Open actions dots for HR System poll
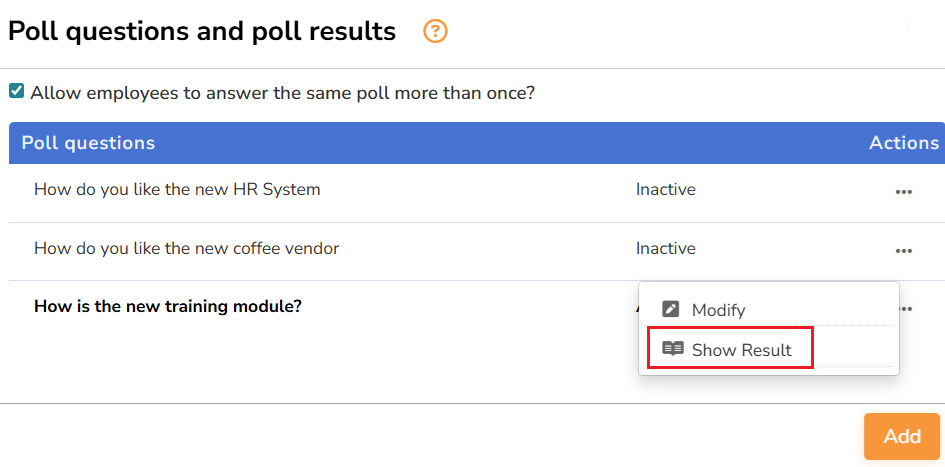 pyautogui.click(x=903, y=192)
